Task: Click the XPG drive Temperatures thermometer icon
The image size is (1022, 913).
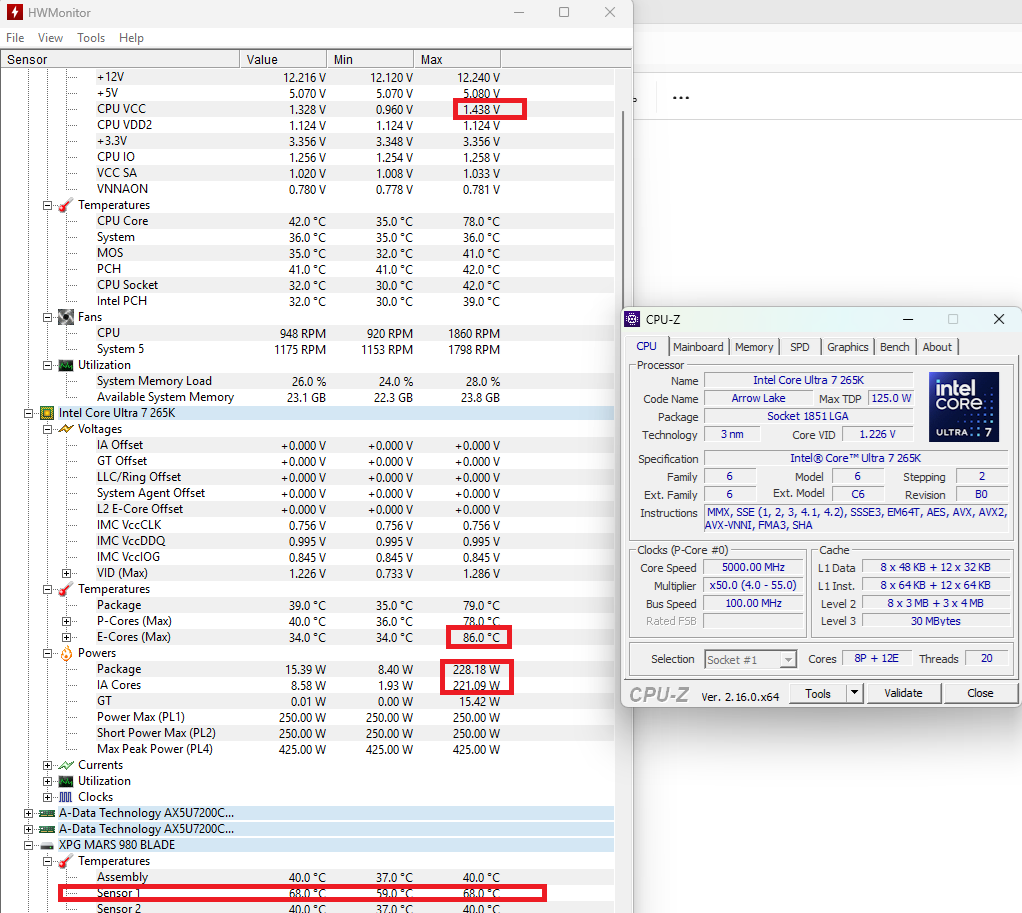Action: click(x=66, y=862)
